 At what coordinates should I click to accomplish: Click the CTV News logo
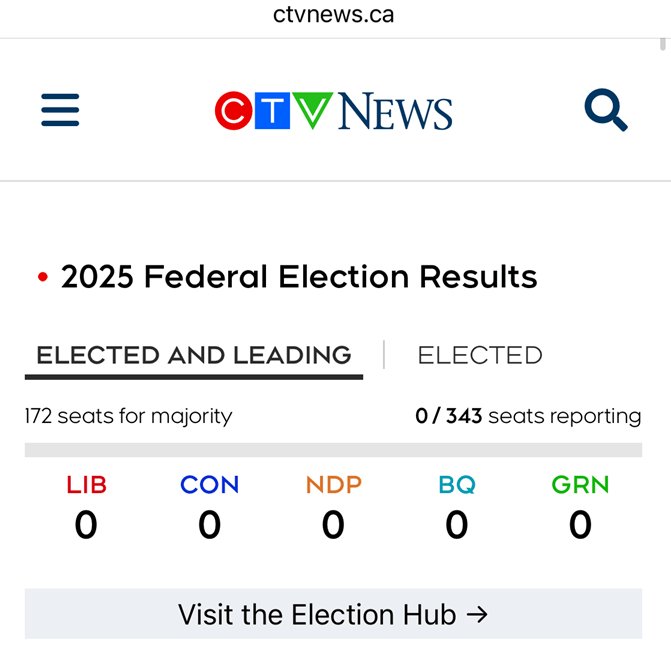333,111
